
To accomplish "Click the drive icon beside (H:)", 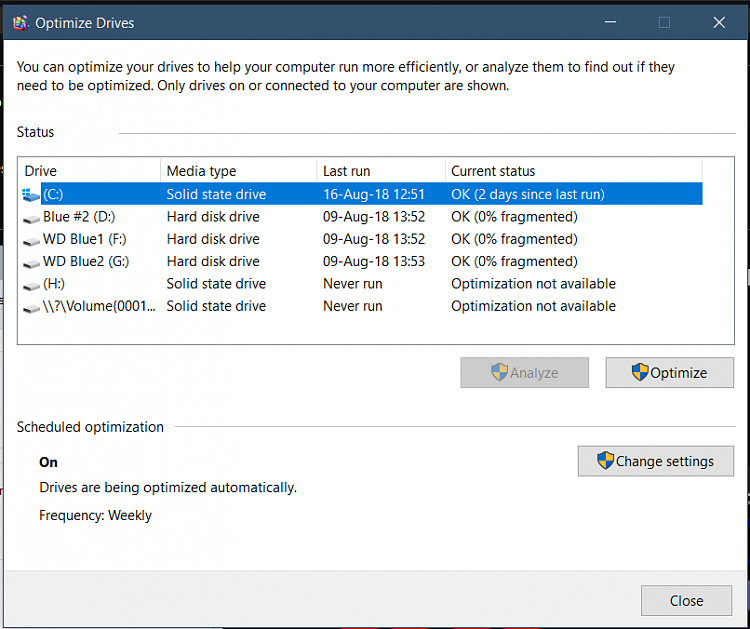I will point(32,286).
